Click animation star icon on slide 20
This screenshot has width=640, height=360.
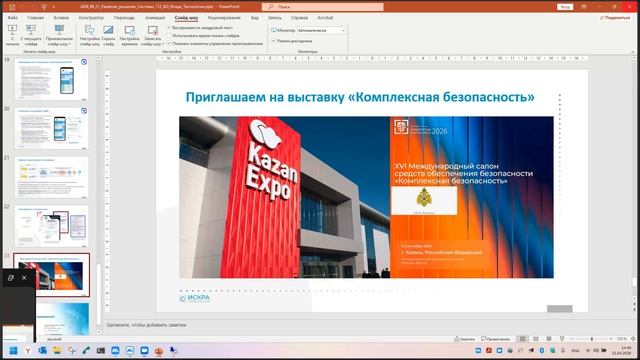tap(84, 111)
